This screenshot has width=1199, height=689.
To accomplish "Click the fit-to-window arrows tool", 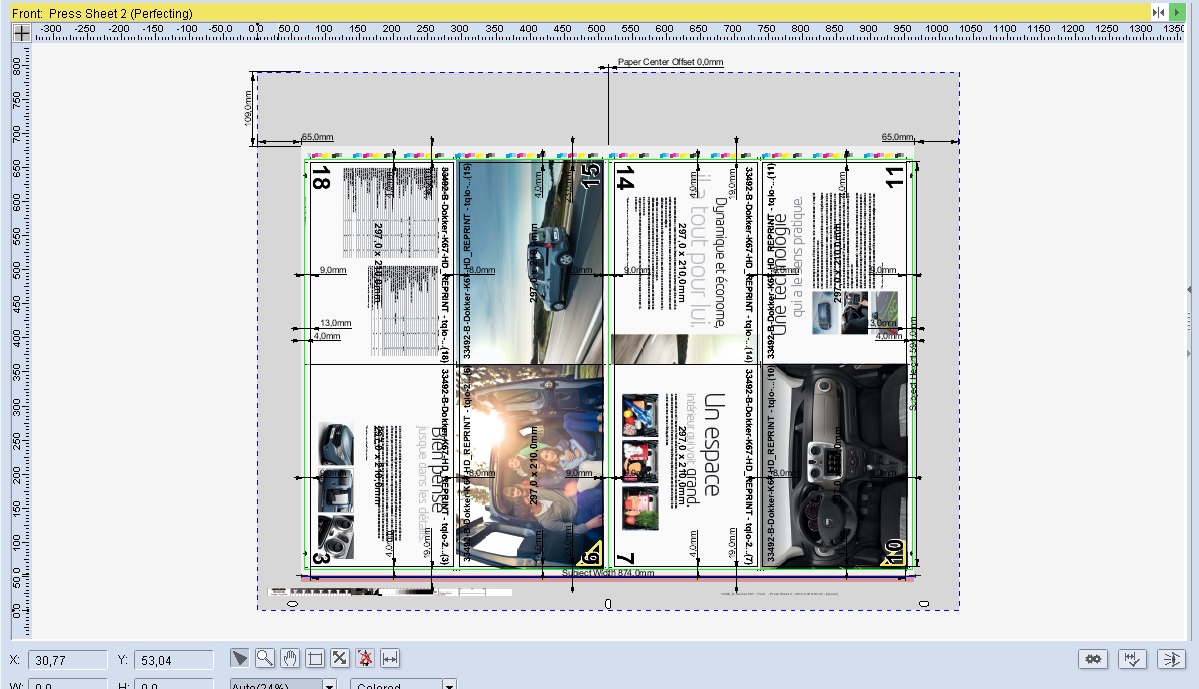I will 340,658.
